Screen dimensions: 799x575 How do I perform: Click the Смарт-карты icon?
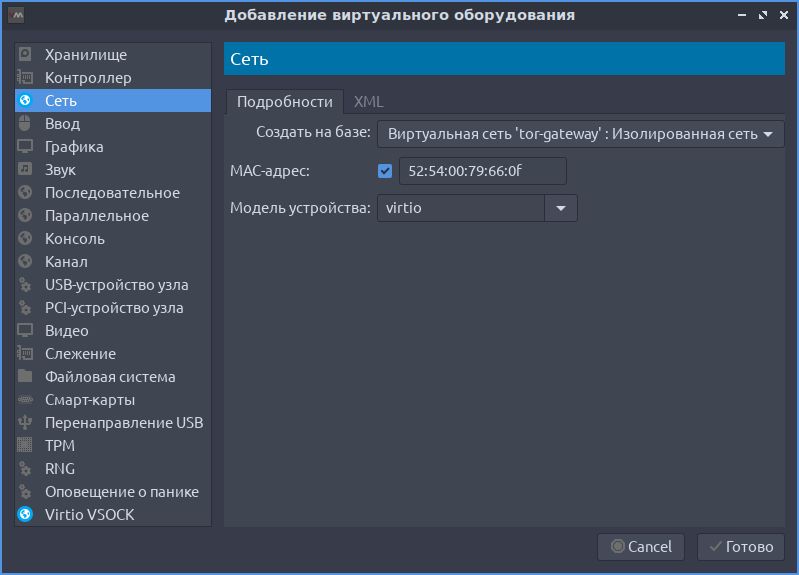click(x=25, y=400)
